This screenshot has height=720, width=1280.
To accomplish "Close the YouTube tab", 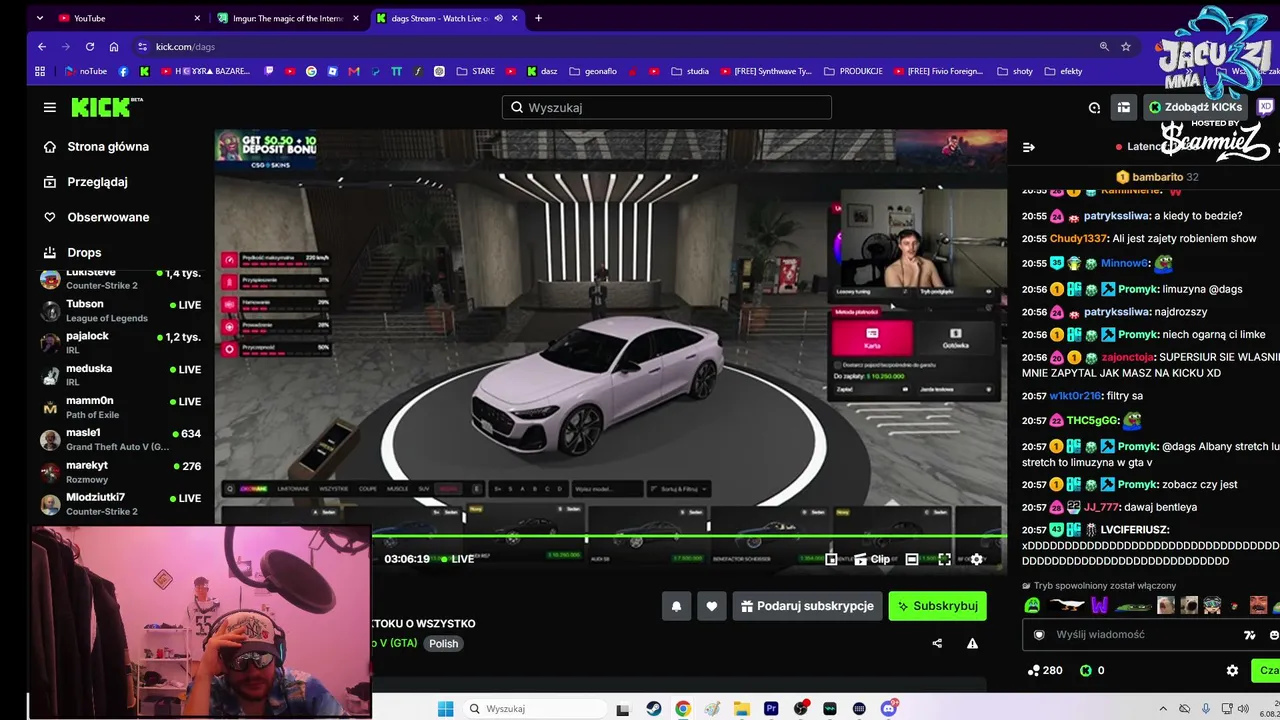I will pos(197,18).
